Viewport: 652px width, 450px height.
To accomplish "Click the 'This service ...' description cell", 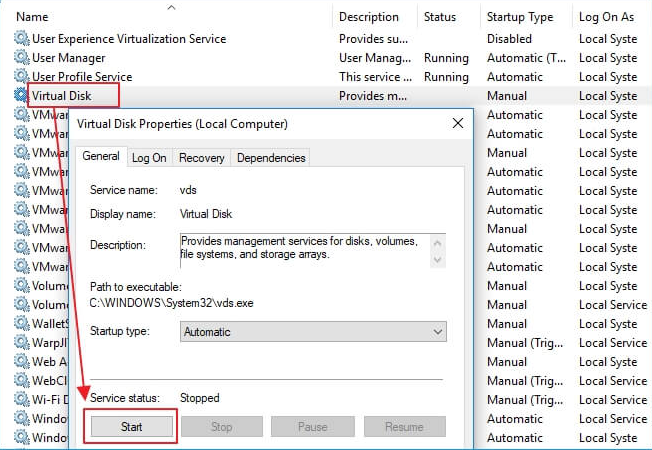I will pyautogui.click(x=375, y=77).
